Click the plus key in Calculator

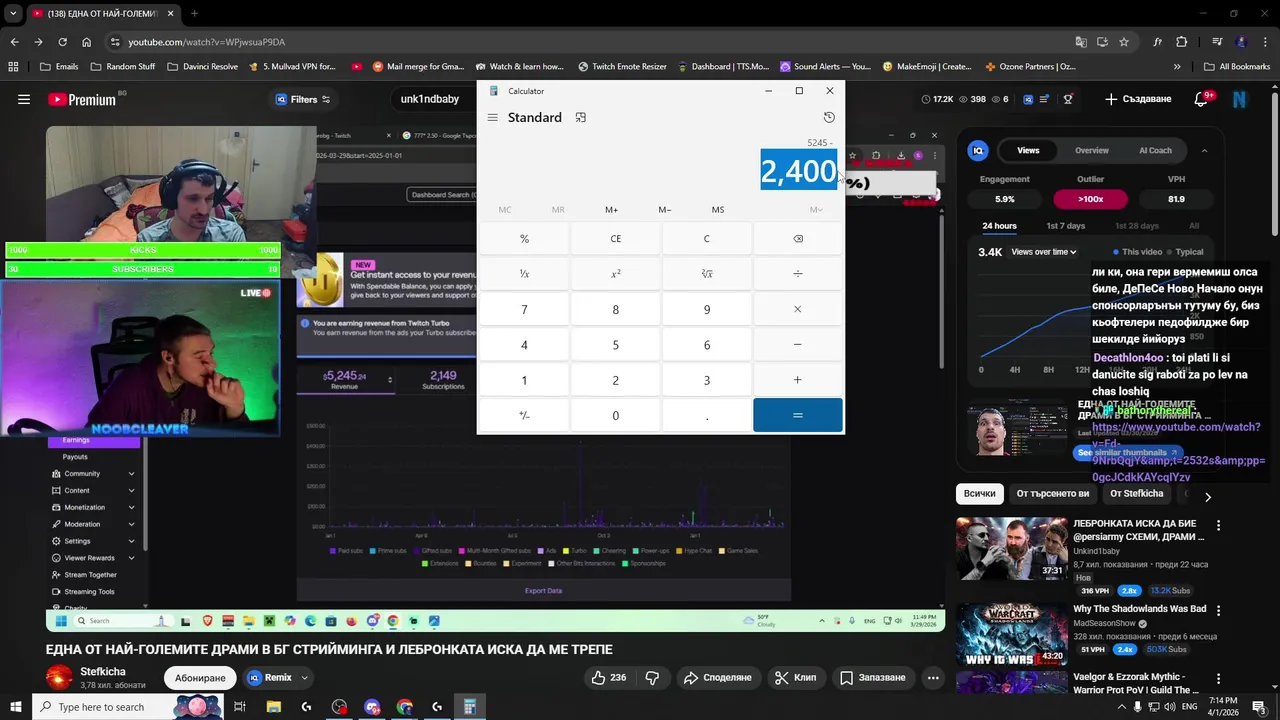pos(797,380)
